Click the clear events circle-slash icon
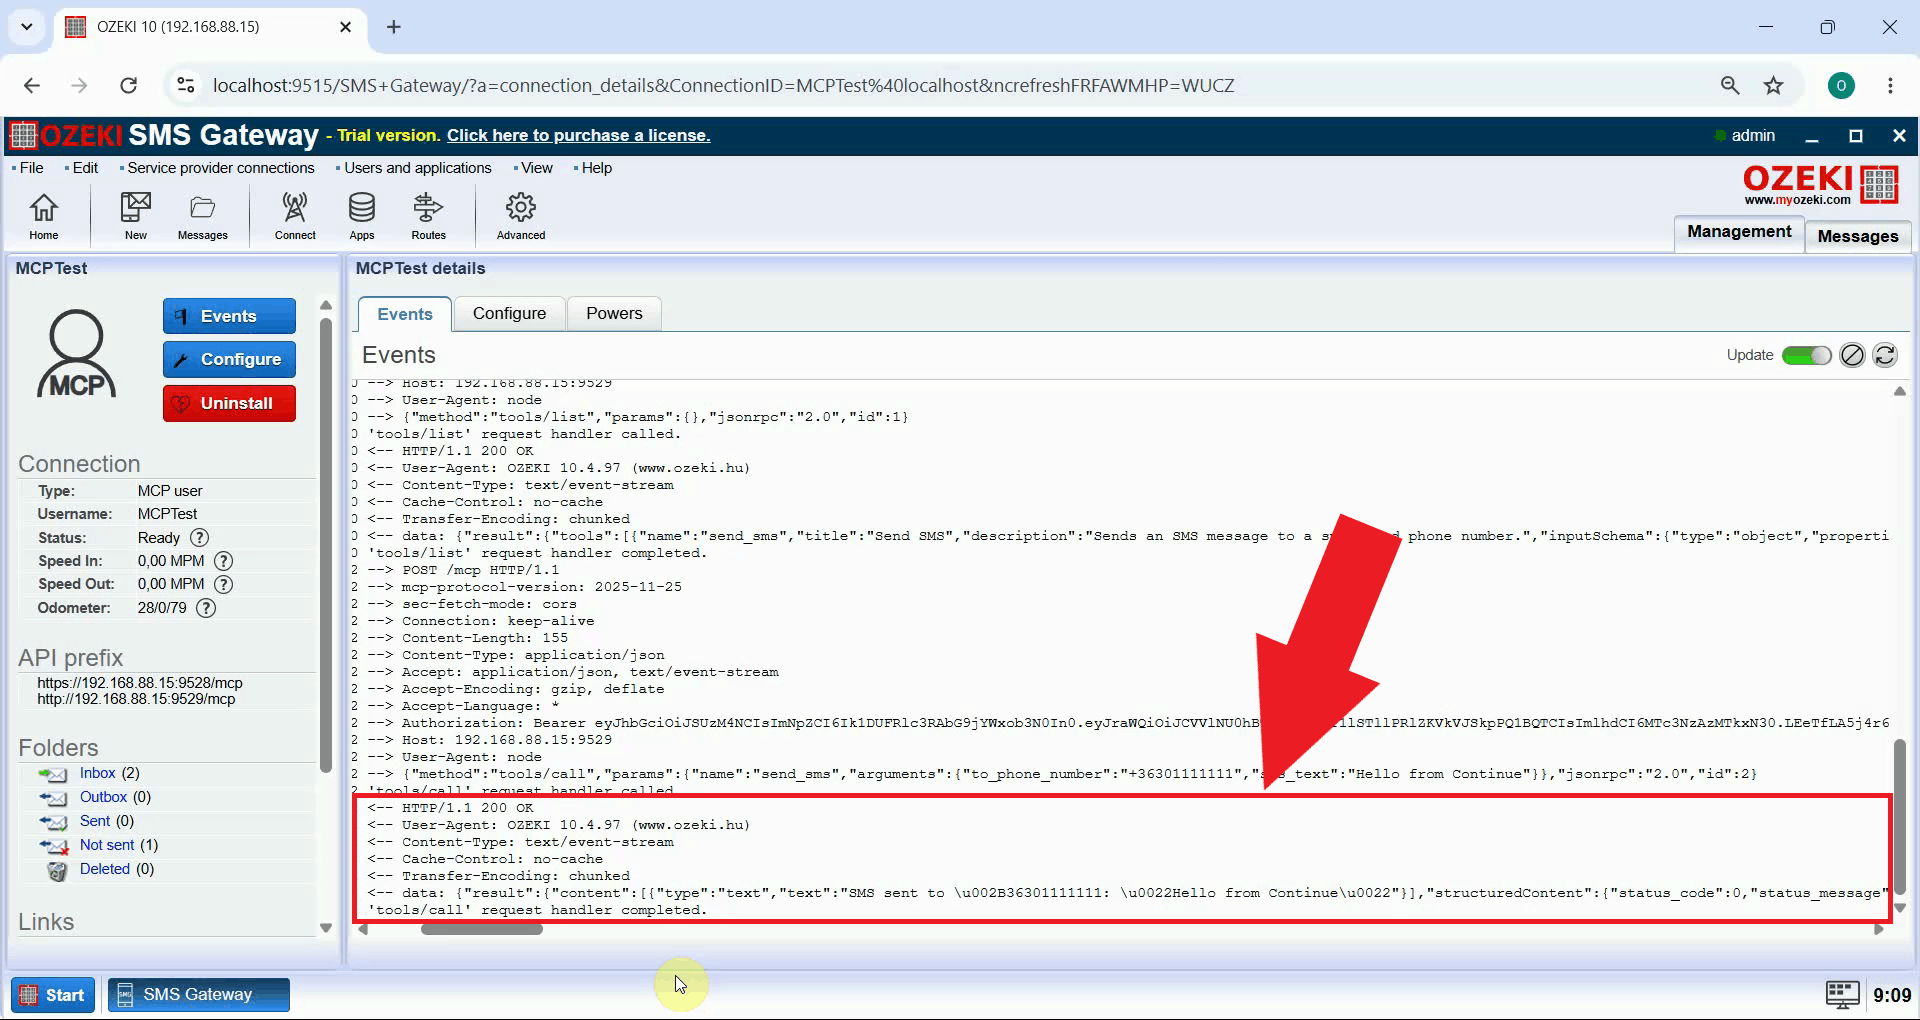 tap(1852, 355)
